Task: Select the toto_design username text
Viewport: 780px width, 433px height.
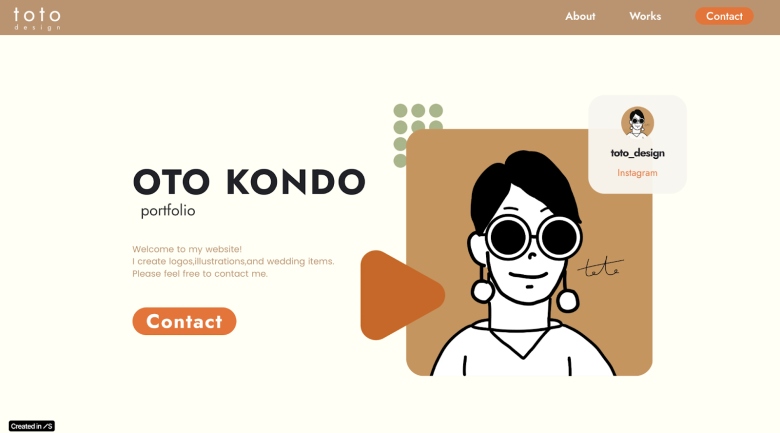Action: tap(637, 153)
